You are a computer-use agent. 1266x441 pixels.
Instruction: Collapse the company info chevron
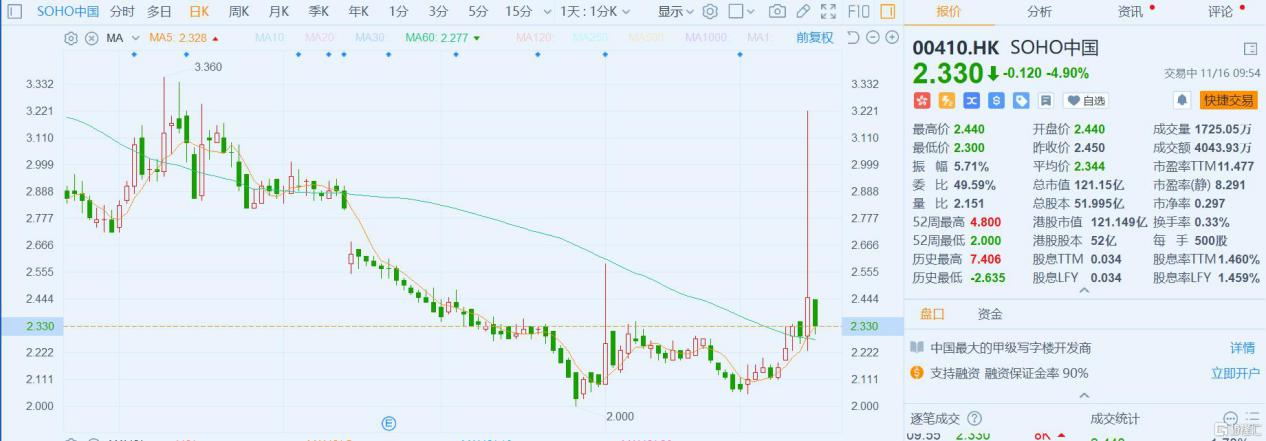tap(1084, 395)
